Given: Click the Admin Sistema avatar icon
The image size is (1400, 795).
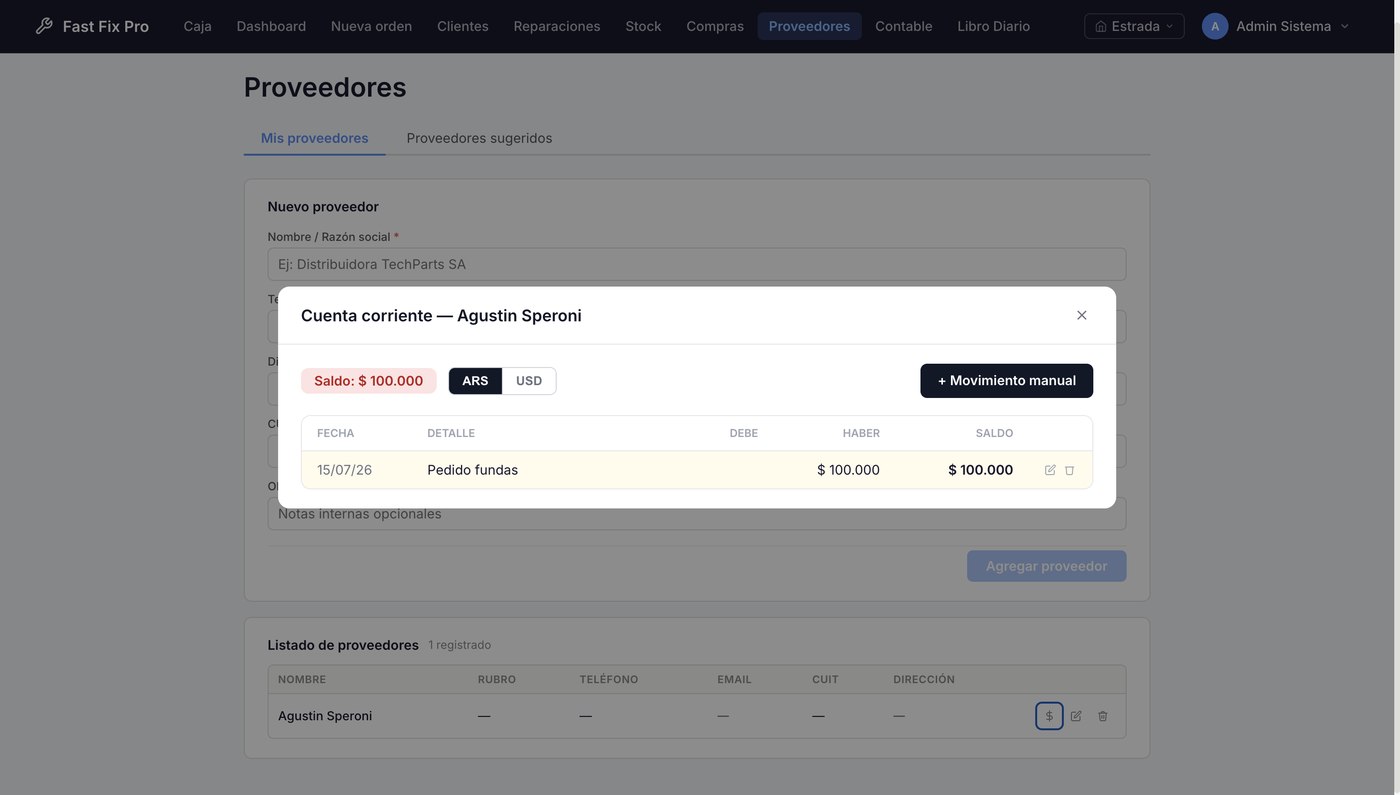Looking at the screenshot, I should pos(1215,26).
